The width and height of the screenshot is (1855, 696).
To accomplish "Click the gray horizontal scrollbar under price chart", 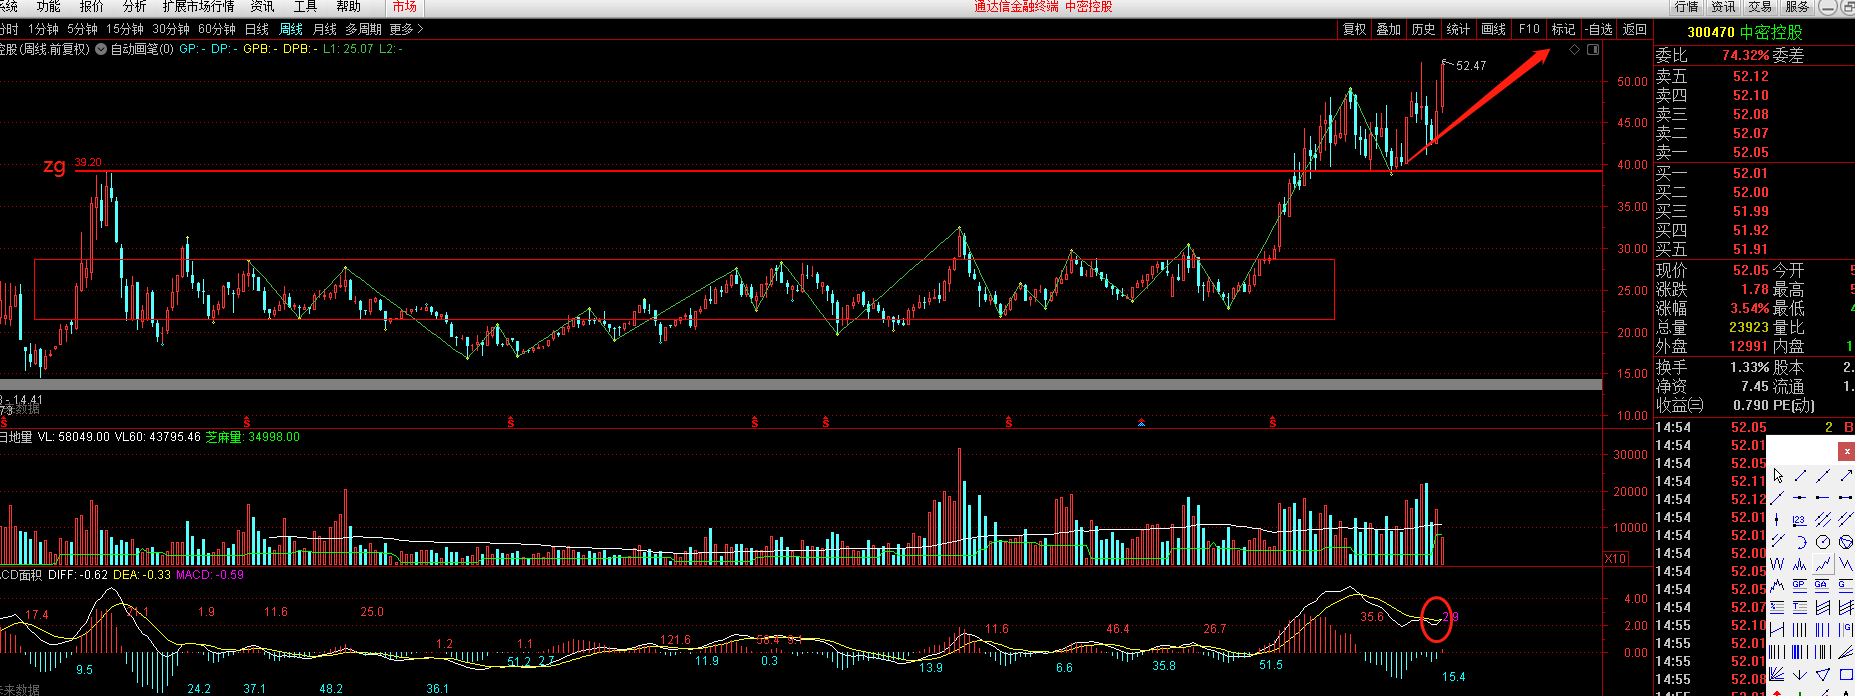I will (x=801, y=384).
